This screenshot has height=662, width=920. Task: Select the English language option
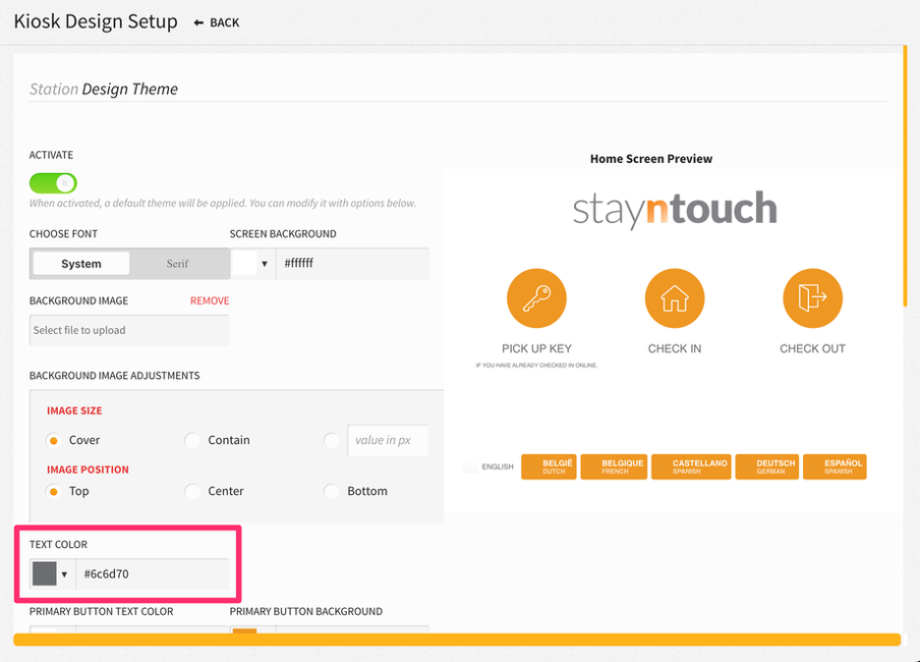tap(488, 467)
